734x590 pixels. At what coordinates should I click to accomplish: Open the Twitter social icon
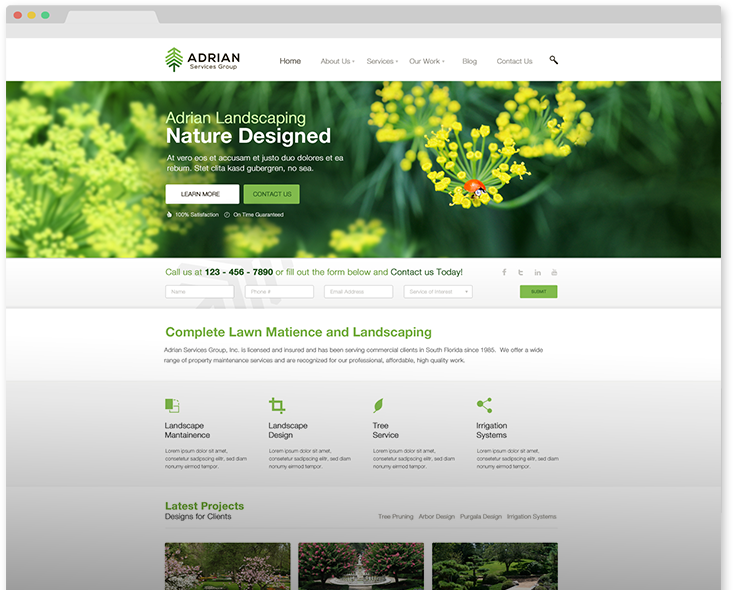coord(521,272)
